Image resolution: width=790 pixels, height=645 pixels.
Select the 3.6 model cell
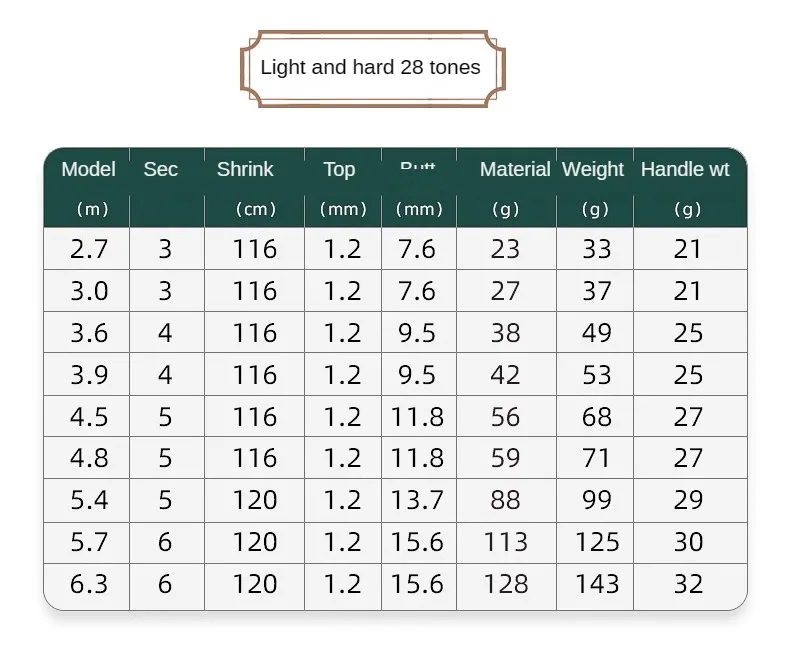89,333
